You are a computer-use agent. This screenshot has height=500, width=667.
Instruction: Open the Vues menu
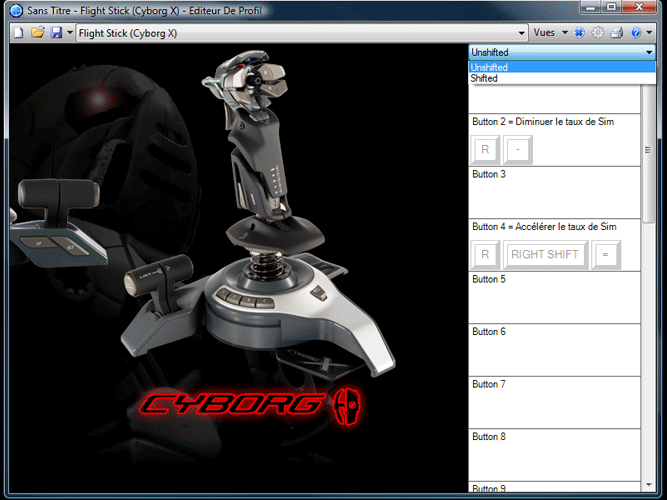(x=544, y=33)
